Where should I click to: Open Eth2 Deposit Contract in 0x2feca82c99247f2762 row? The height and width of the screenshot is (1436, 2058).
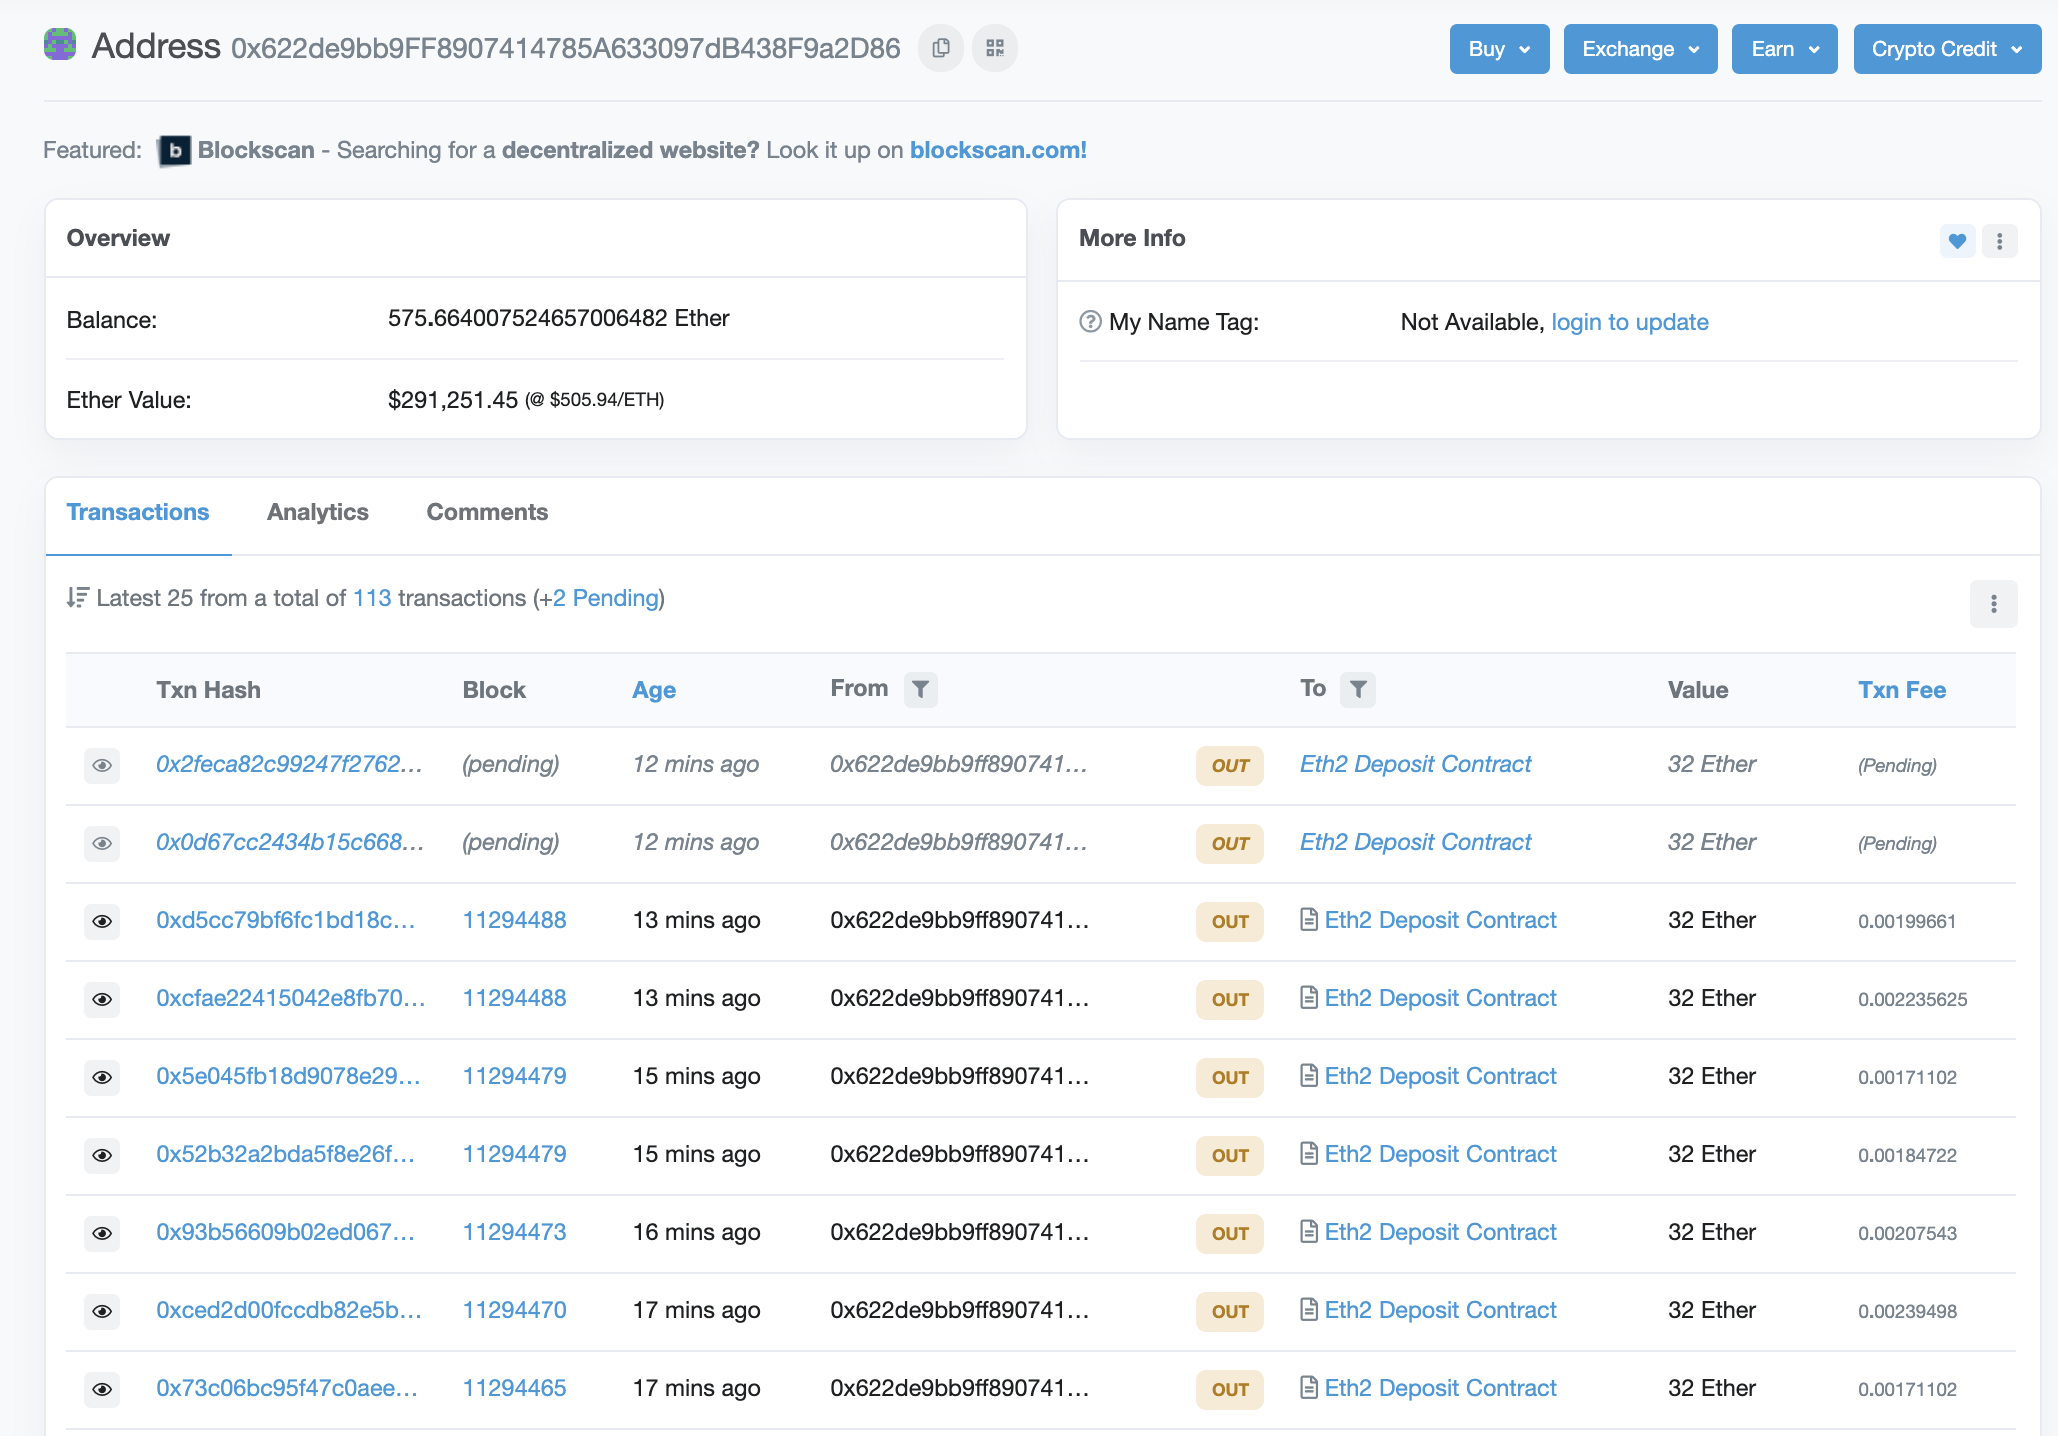coord(1415,764)
